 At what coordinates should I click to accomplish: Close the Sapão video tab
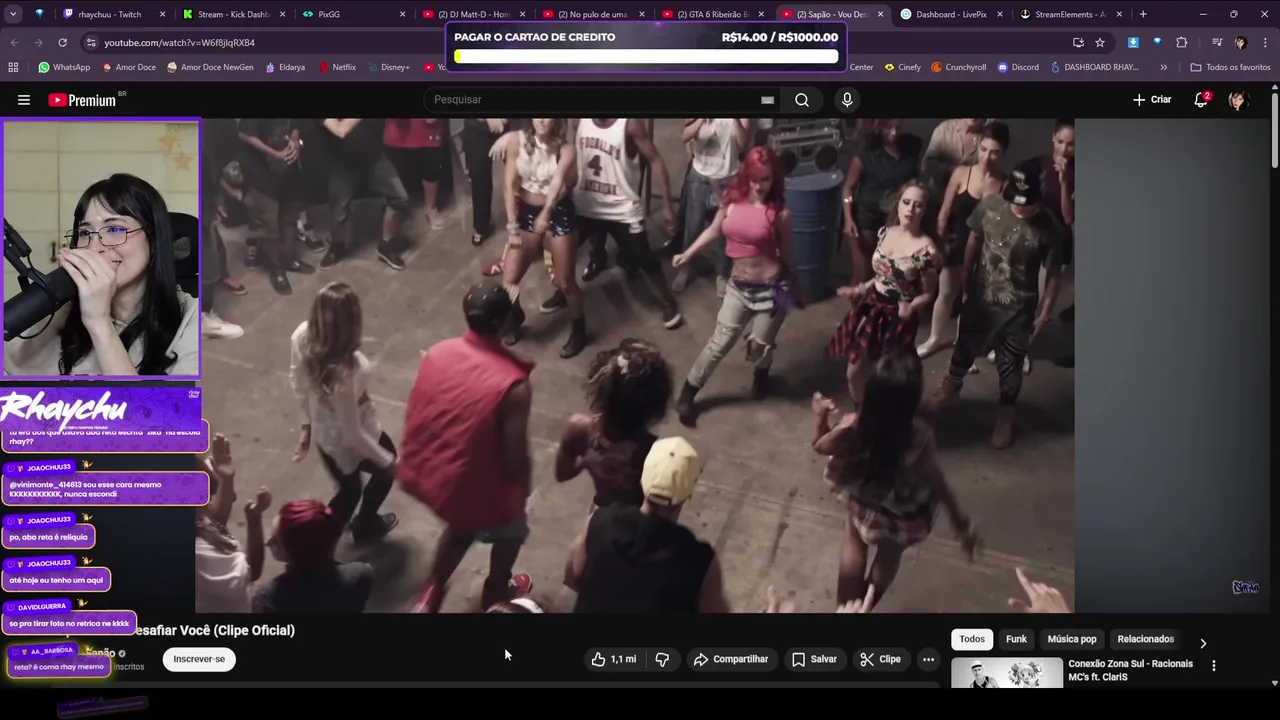(881, 14)
